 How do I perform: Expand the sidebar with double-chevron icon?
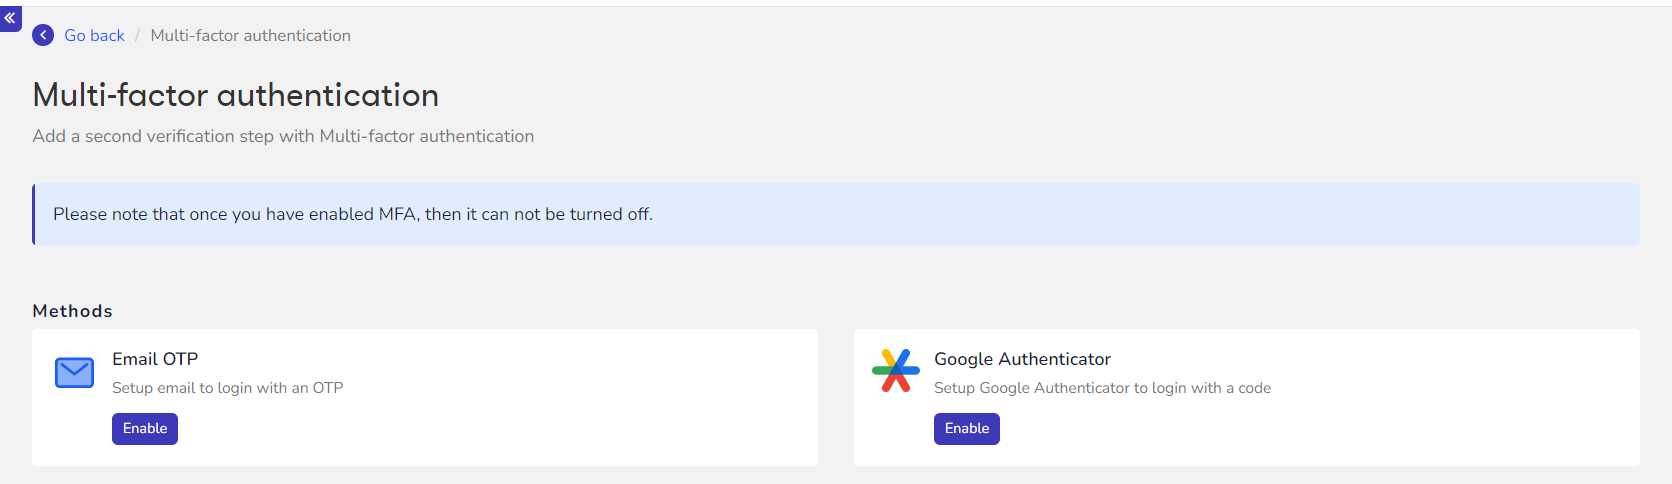(x=10, y=18)
